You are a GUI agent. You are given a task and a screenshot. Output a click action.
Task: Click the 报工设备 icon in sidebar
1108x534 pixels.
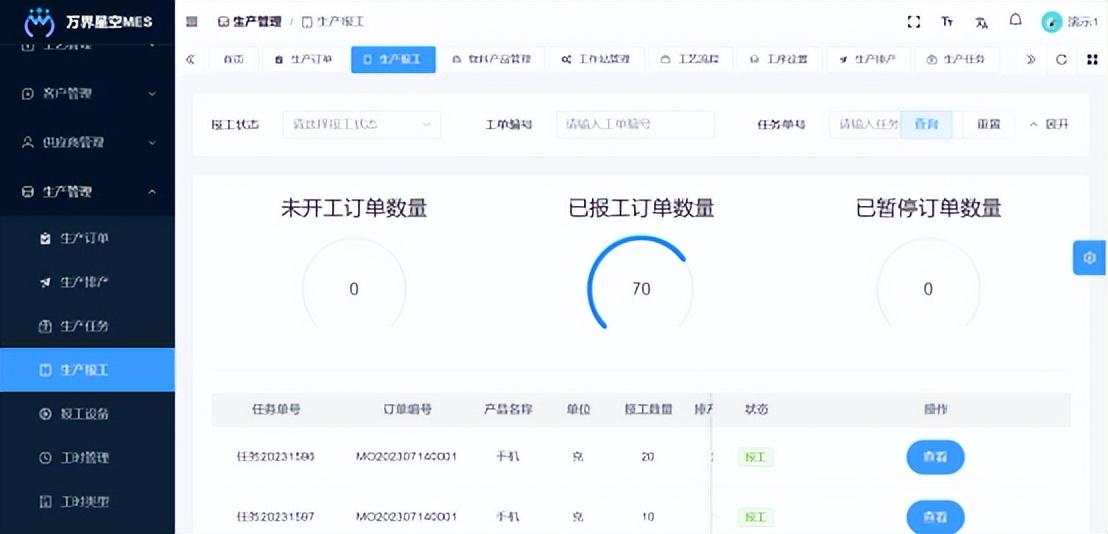46,414
